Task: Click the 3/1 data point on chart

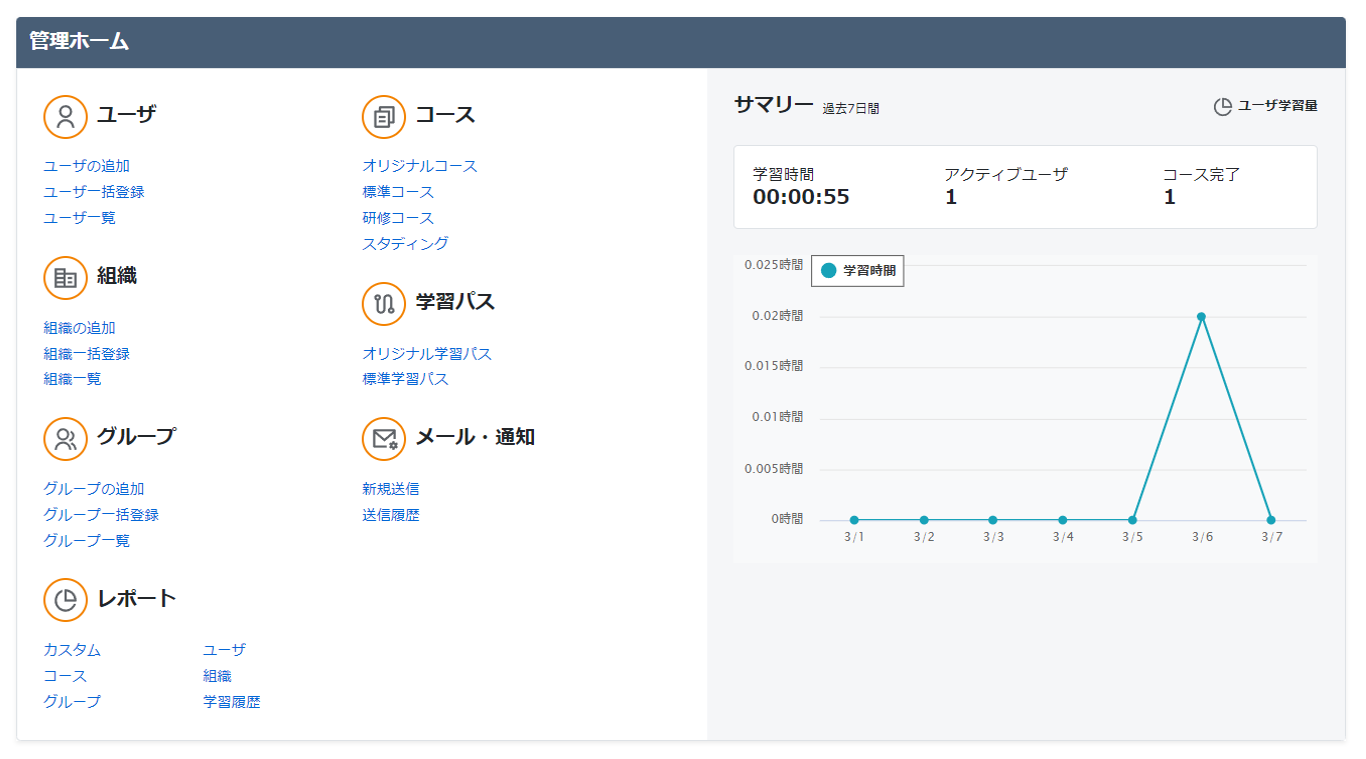Action: pyautogui.click(x=854, y=520)
